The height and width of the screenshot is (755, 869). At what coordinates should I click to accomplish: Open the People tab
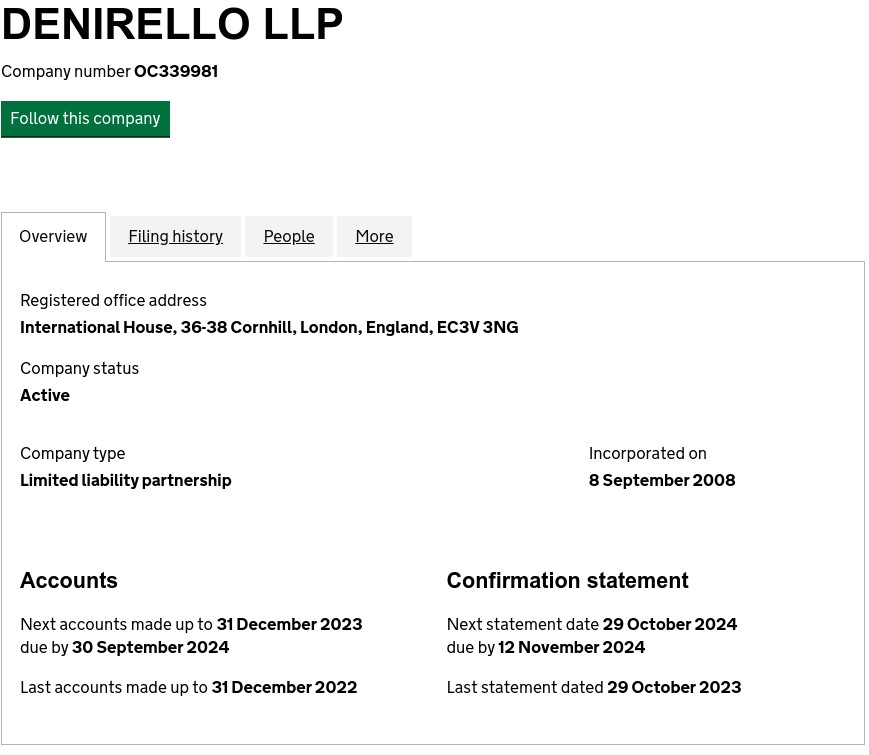point(289,237)
